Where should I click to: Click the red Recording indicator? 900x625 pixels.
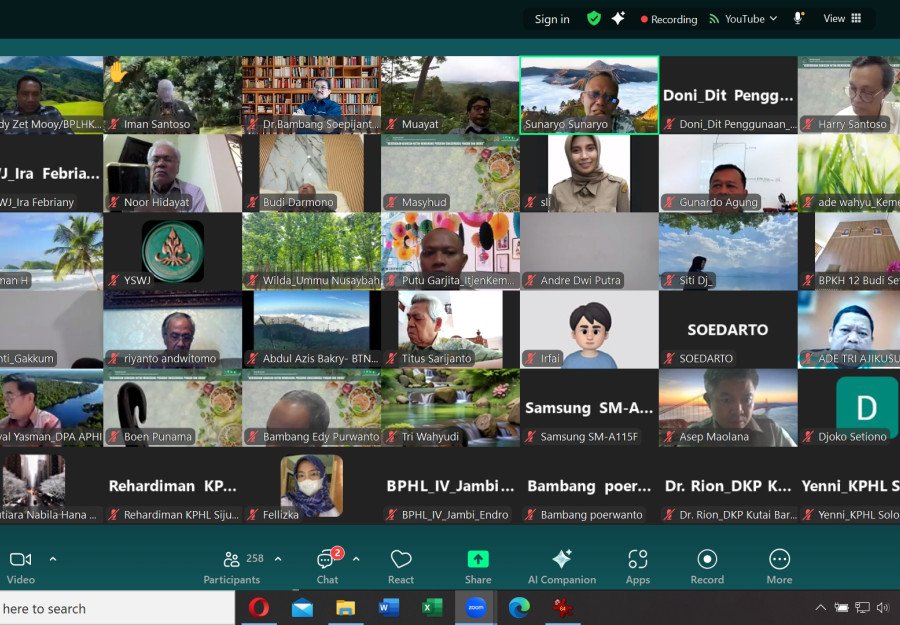click(669, 19)
